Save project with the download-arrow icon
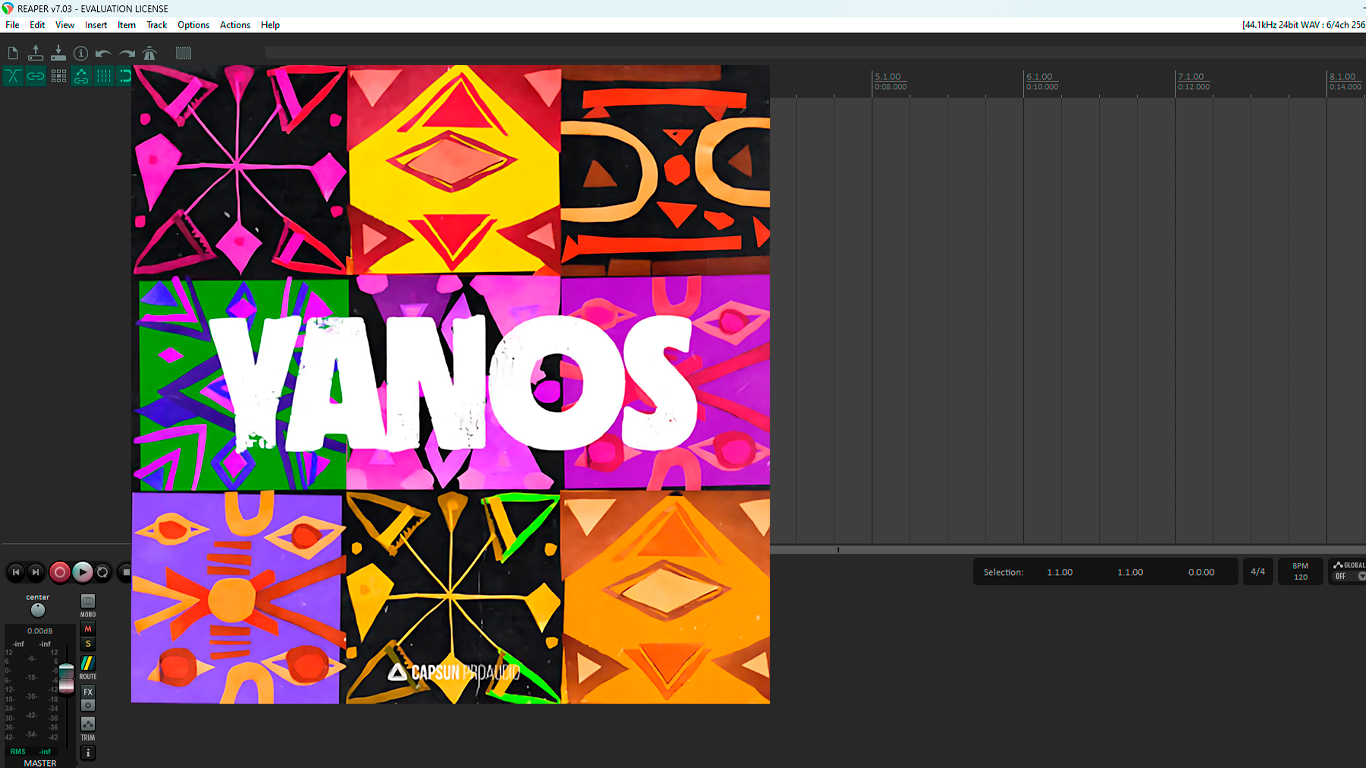 [58, 53]
